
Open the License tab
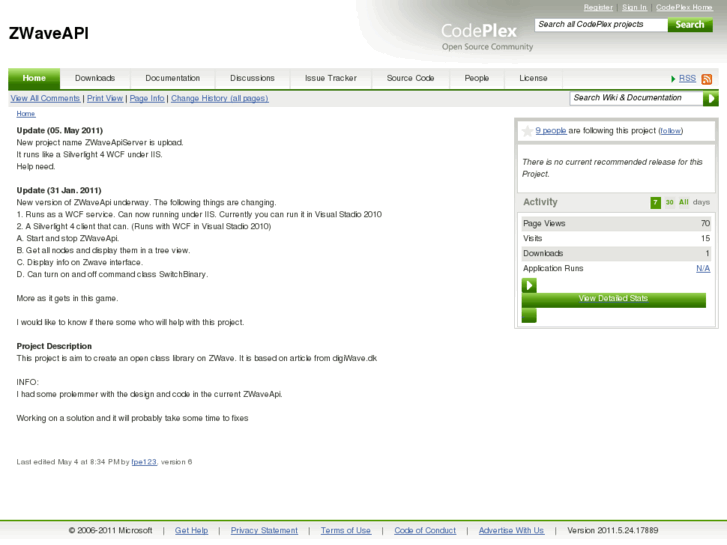(x=533, y=78)
